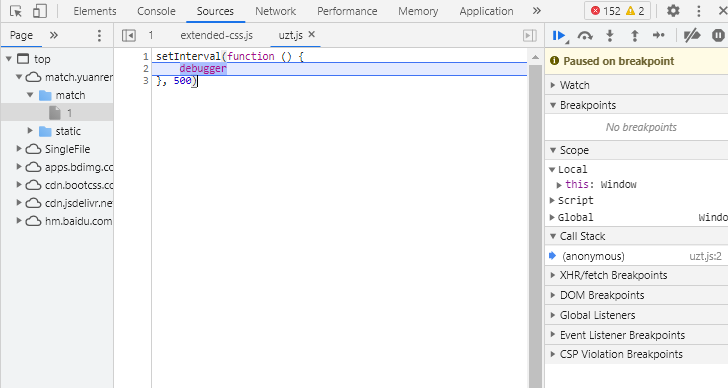Show more navigator tabs chevron
This screenshot has width=728, height=388.
(54, 35)
